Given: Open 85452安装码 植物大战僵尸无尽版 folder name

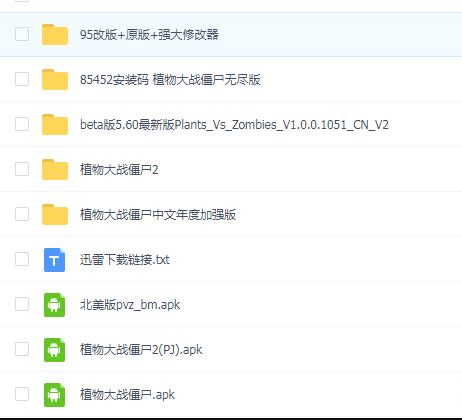Looking at the screenshot, I should coord(170,80).
